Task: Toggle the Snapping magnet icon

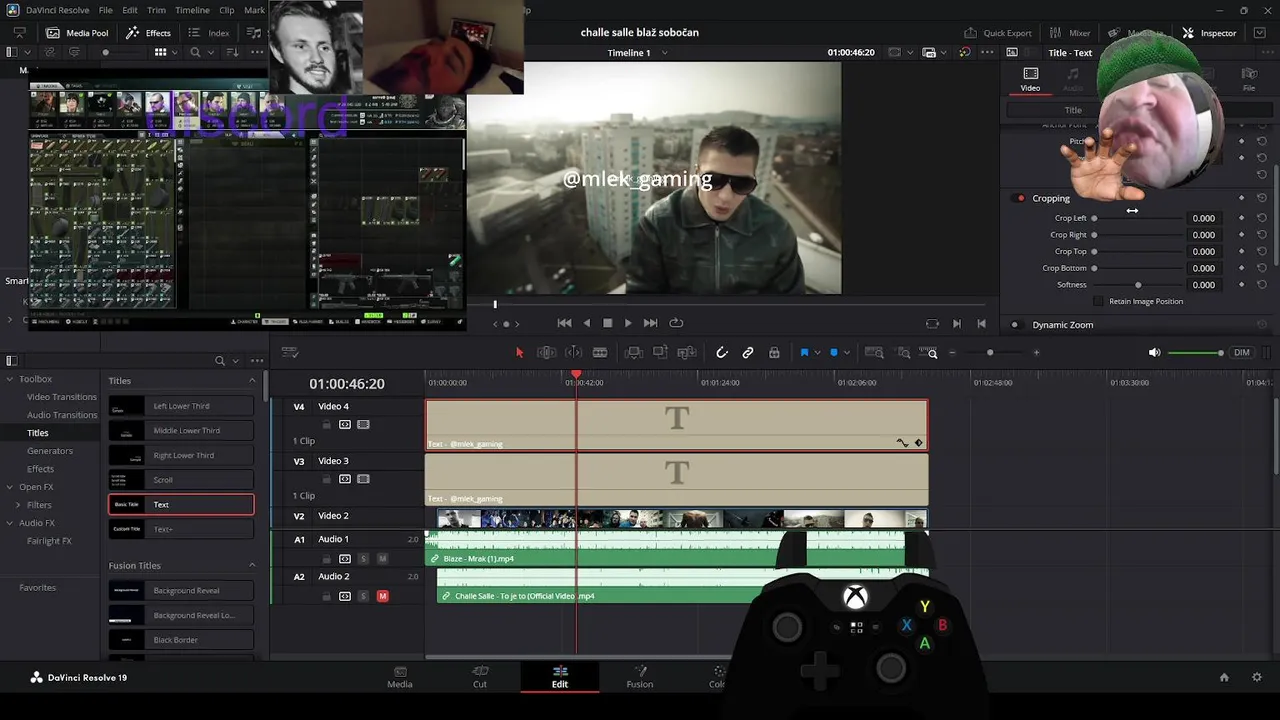Action: (722, 352)
